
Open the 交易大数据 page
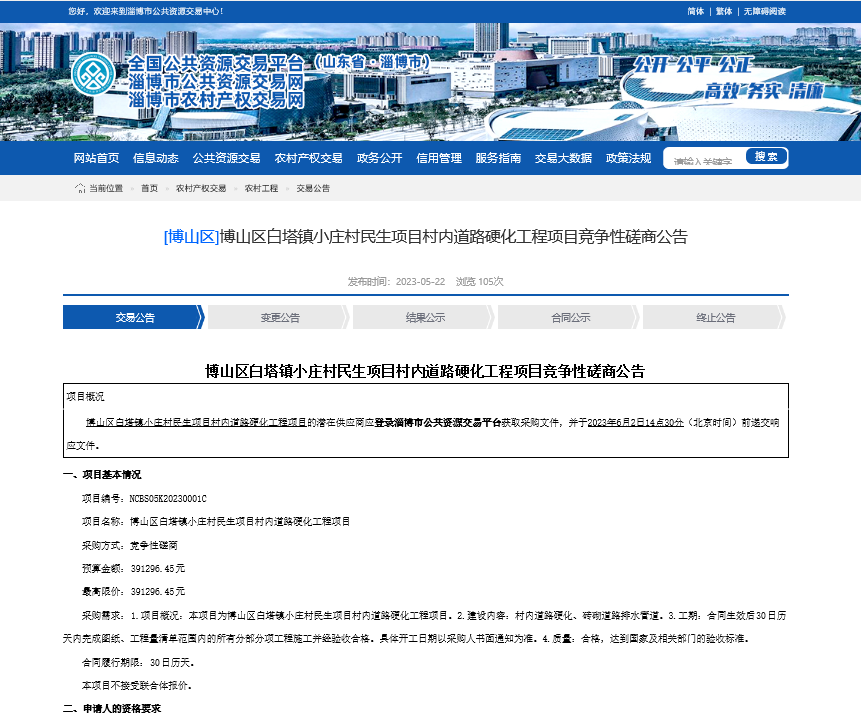pyautogui.click(x=563, y=158)
